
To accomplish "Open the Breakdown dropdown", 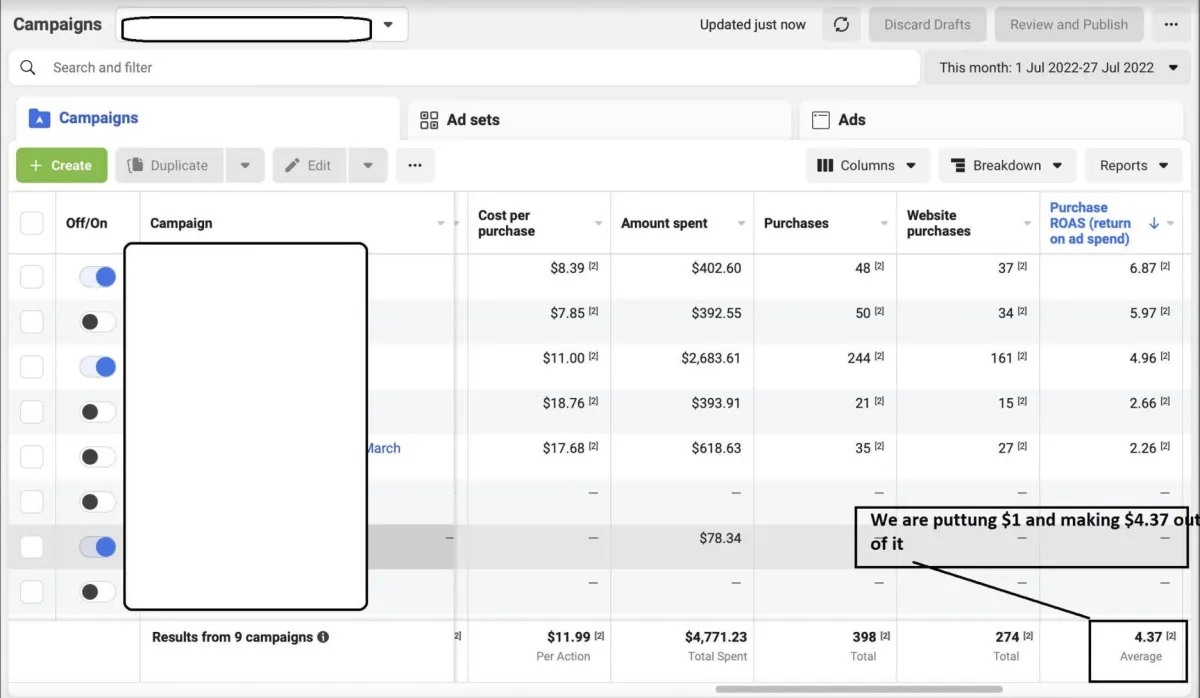I will [x=1007, y=165].
